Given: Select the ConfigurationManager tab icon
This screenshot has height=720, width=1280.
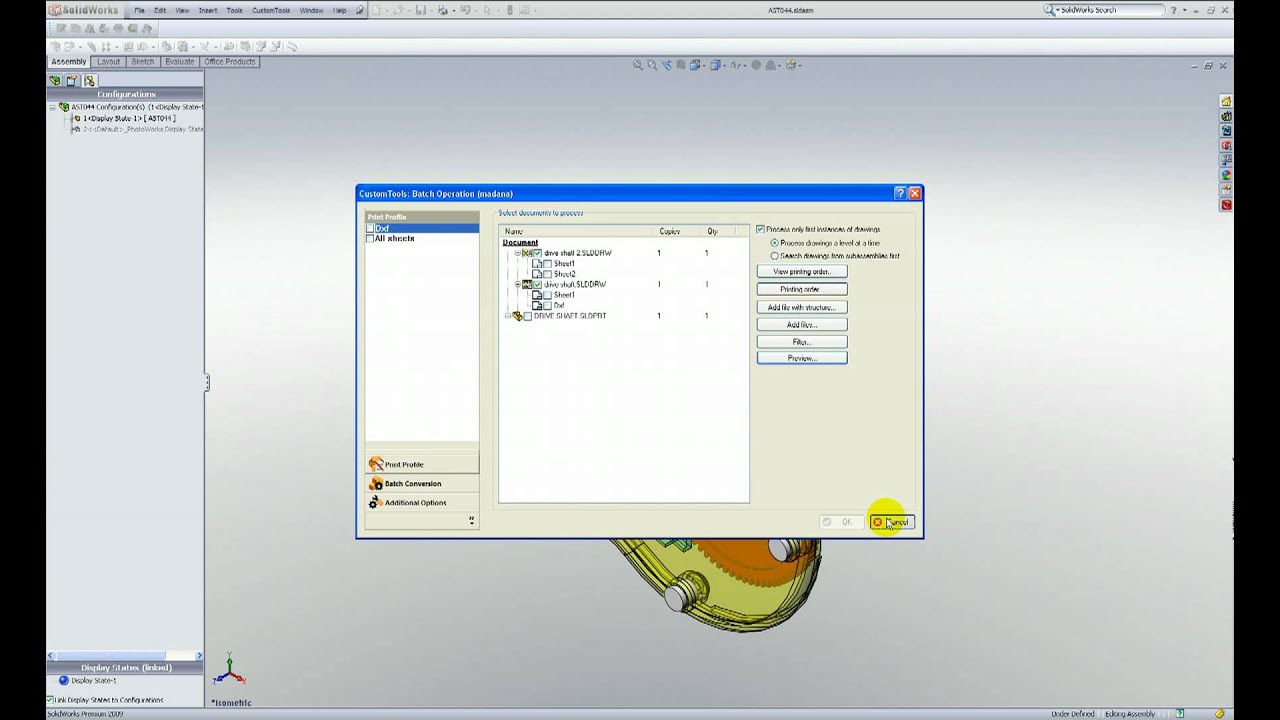Looking at the screenshot, I should 89,80.
